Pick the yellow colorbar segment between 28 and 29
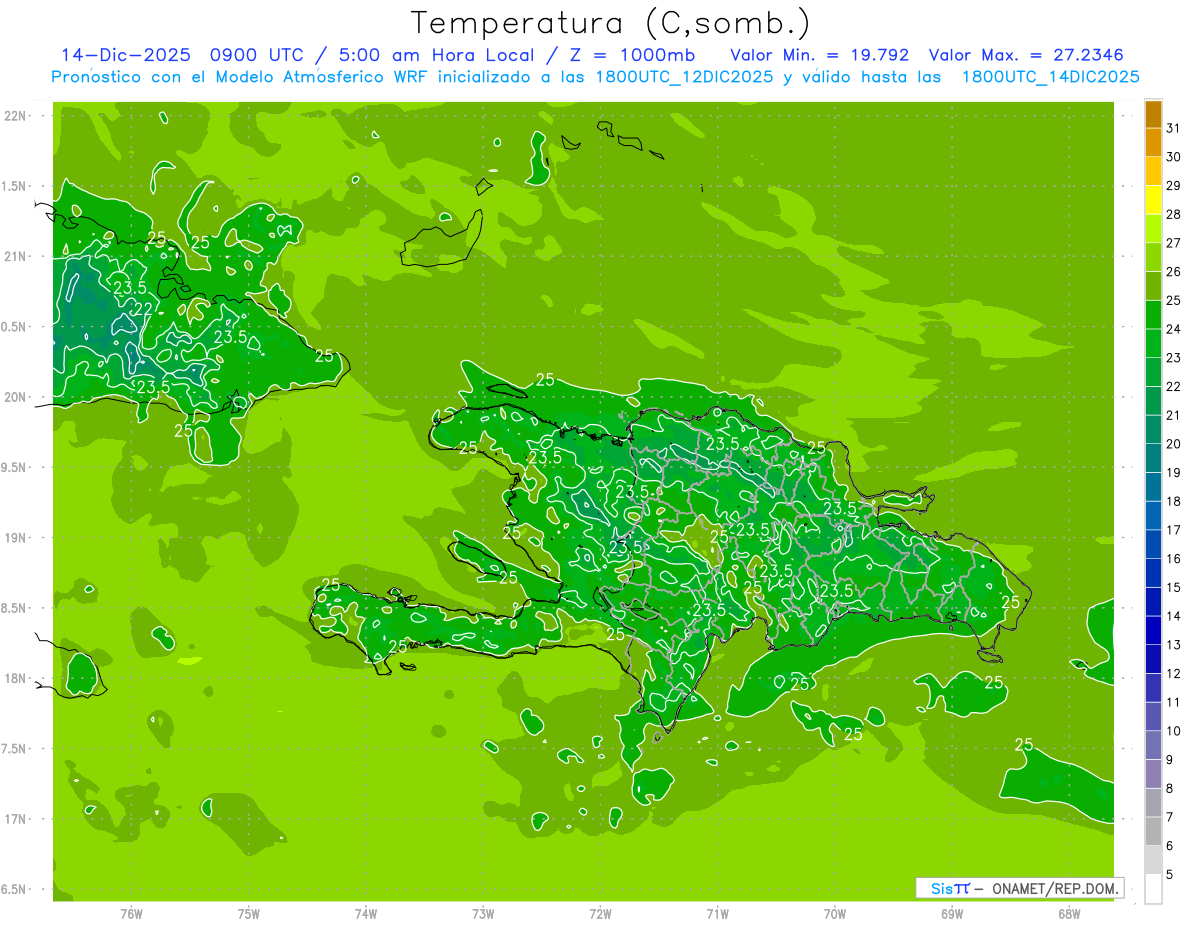Viewport: 1200px width, 927px height. (x=1153, y=200)
